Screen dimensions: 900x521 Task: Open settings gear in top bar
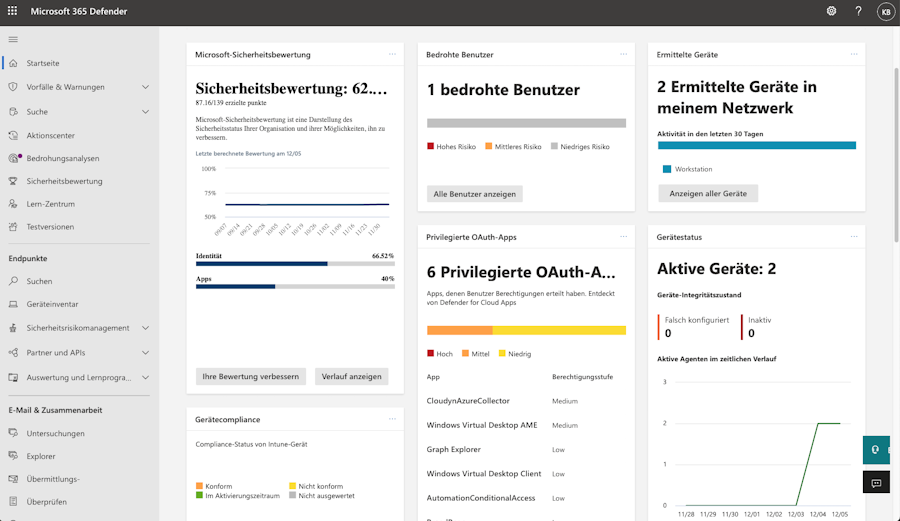tap(831, 11)
